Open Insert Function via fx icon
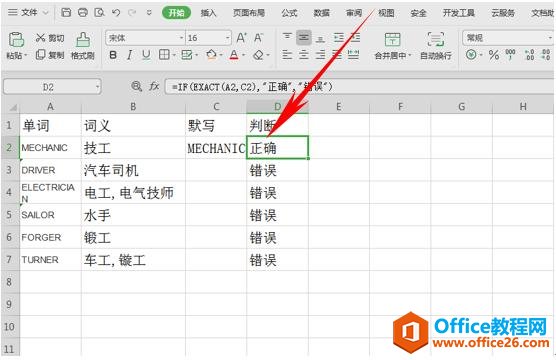The image size is (556, 360). (154, 86)
